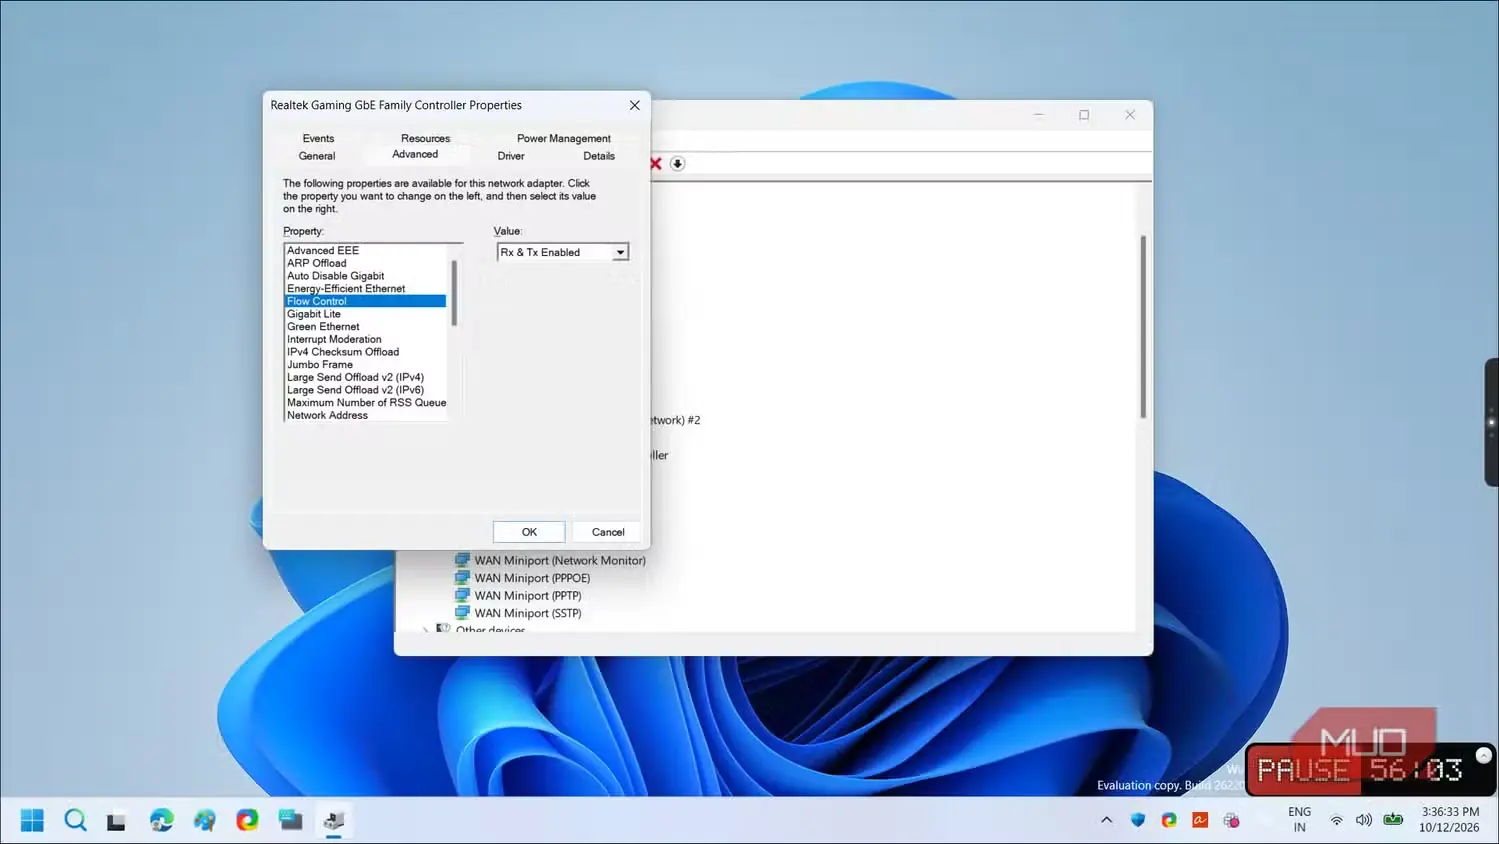The height and width of the screenshot is (844, 1499).
Task: Click the Device Manager taskbar icon
Action: (334, 821)
